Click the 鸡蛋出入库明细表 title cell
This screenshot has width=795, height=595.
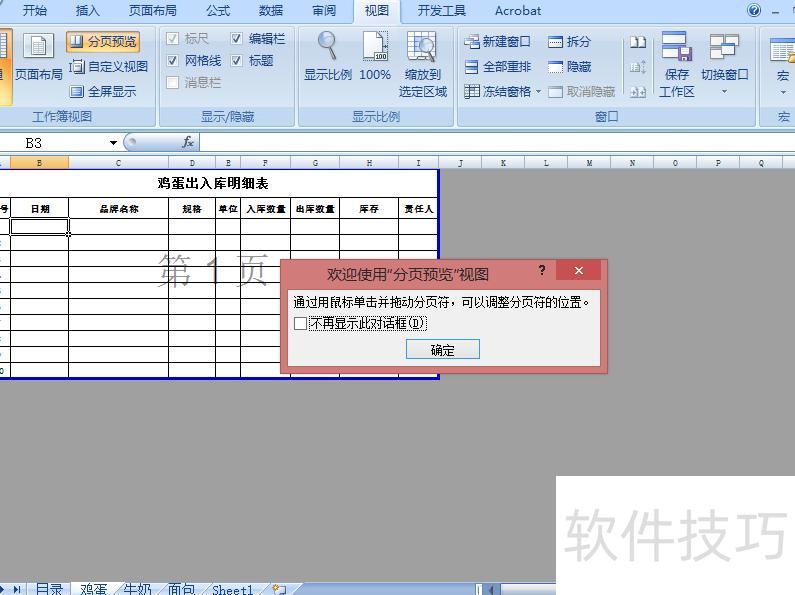click(x=213, y=183)
